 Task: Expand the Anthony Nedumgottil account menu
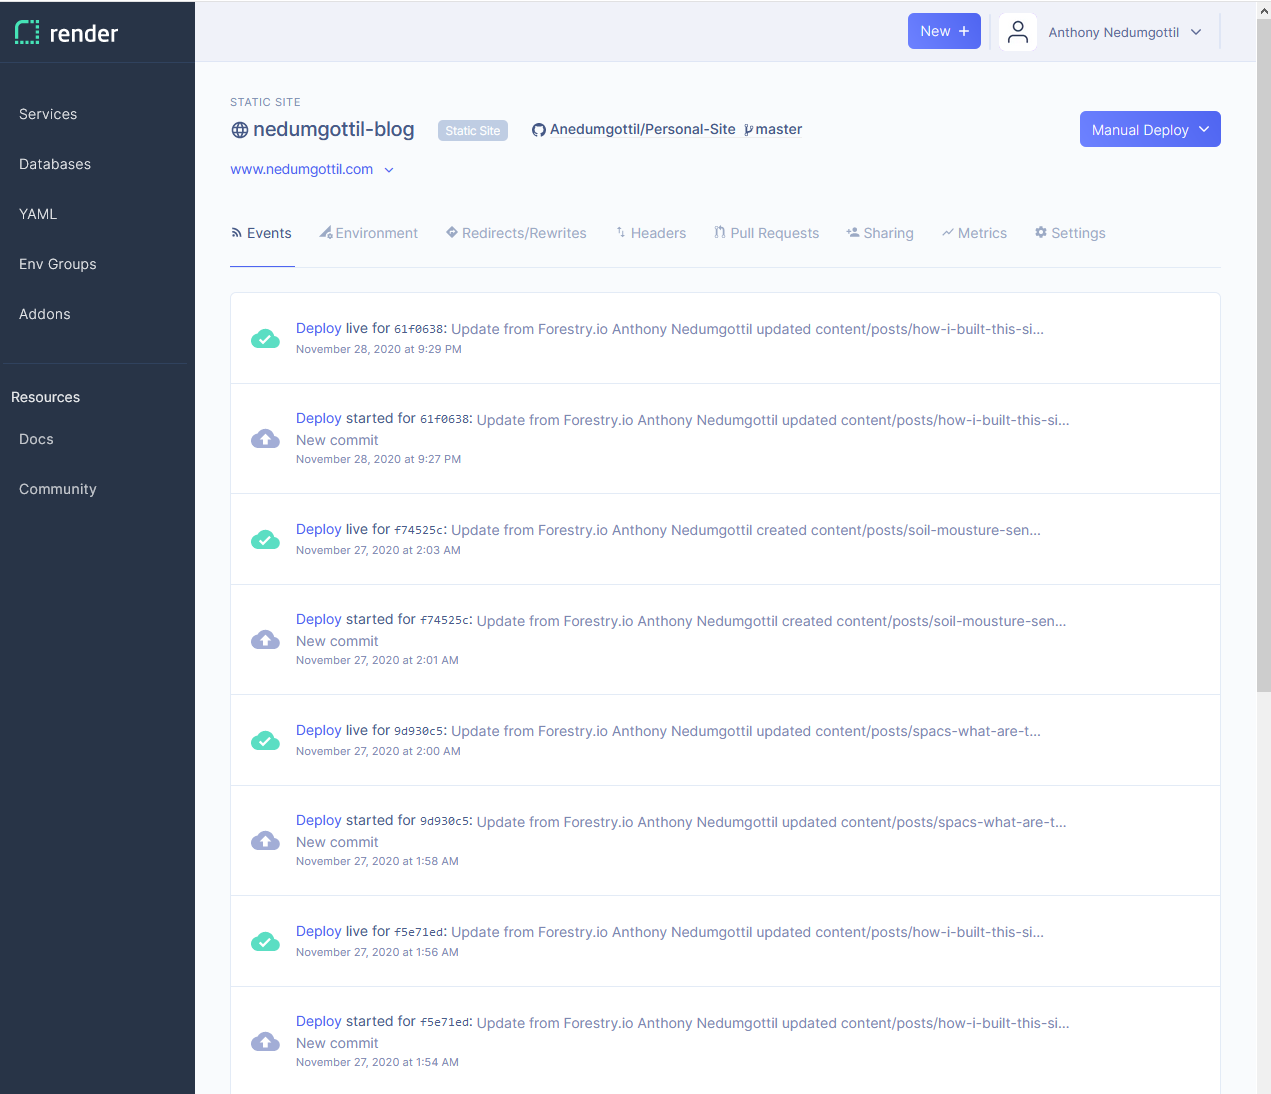1125,32
